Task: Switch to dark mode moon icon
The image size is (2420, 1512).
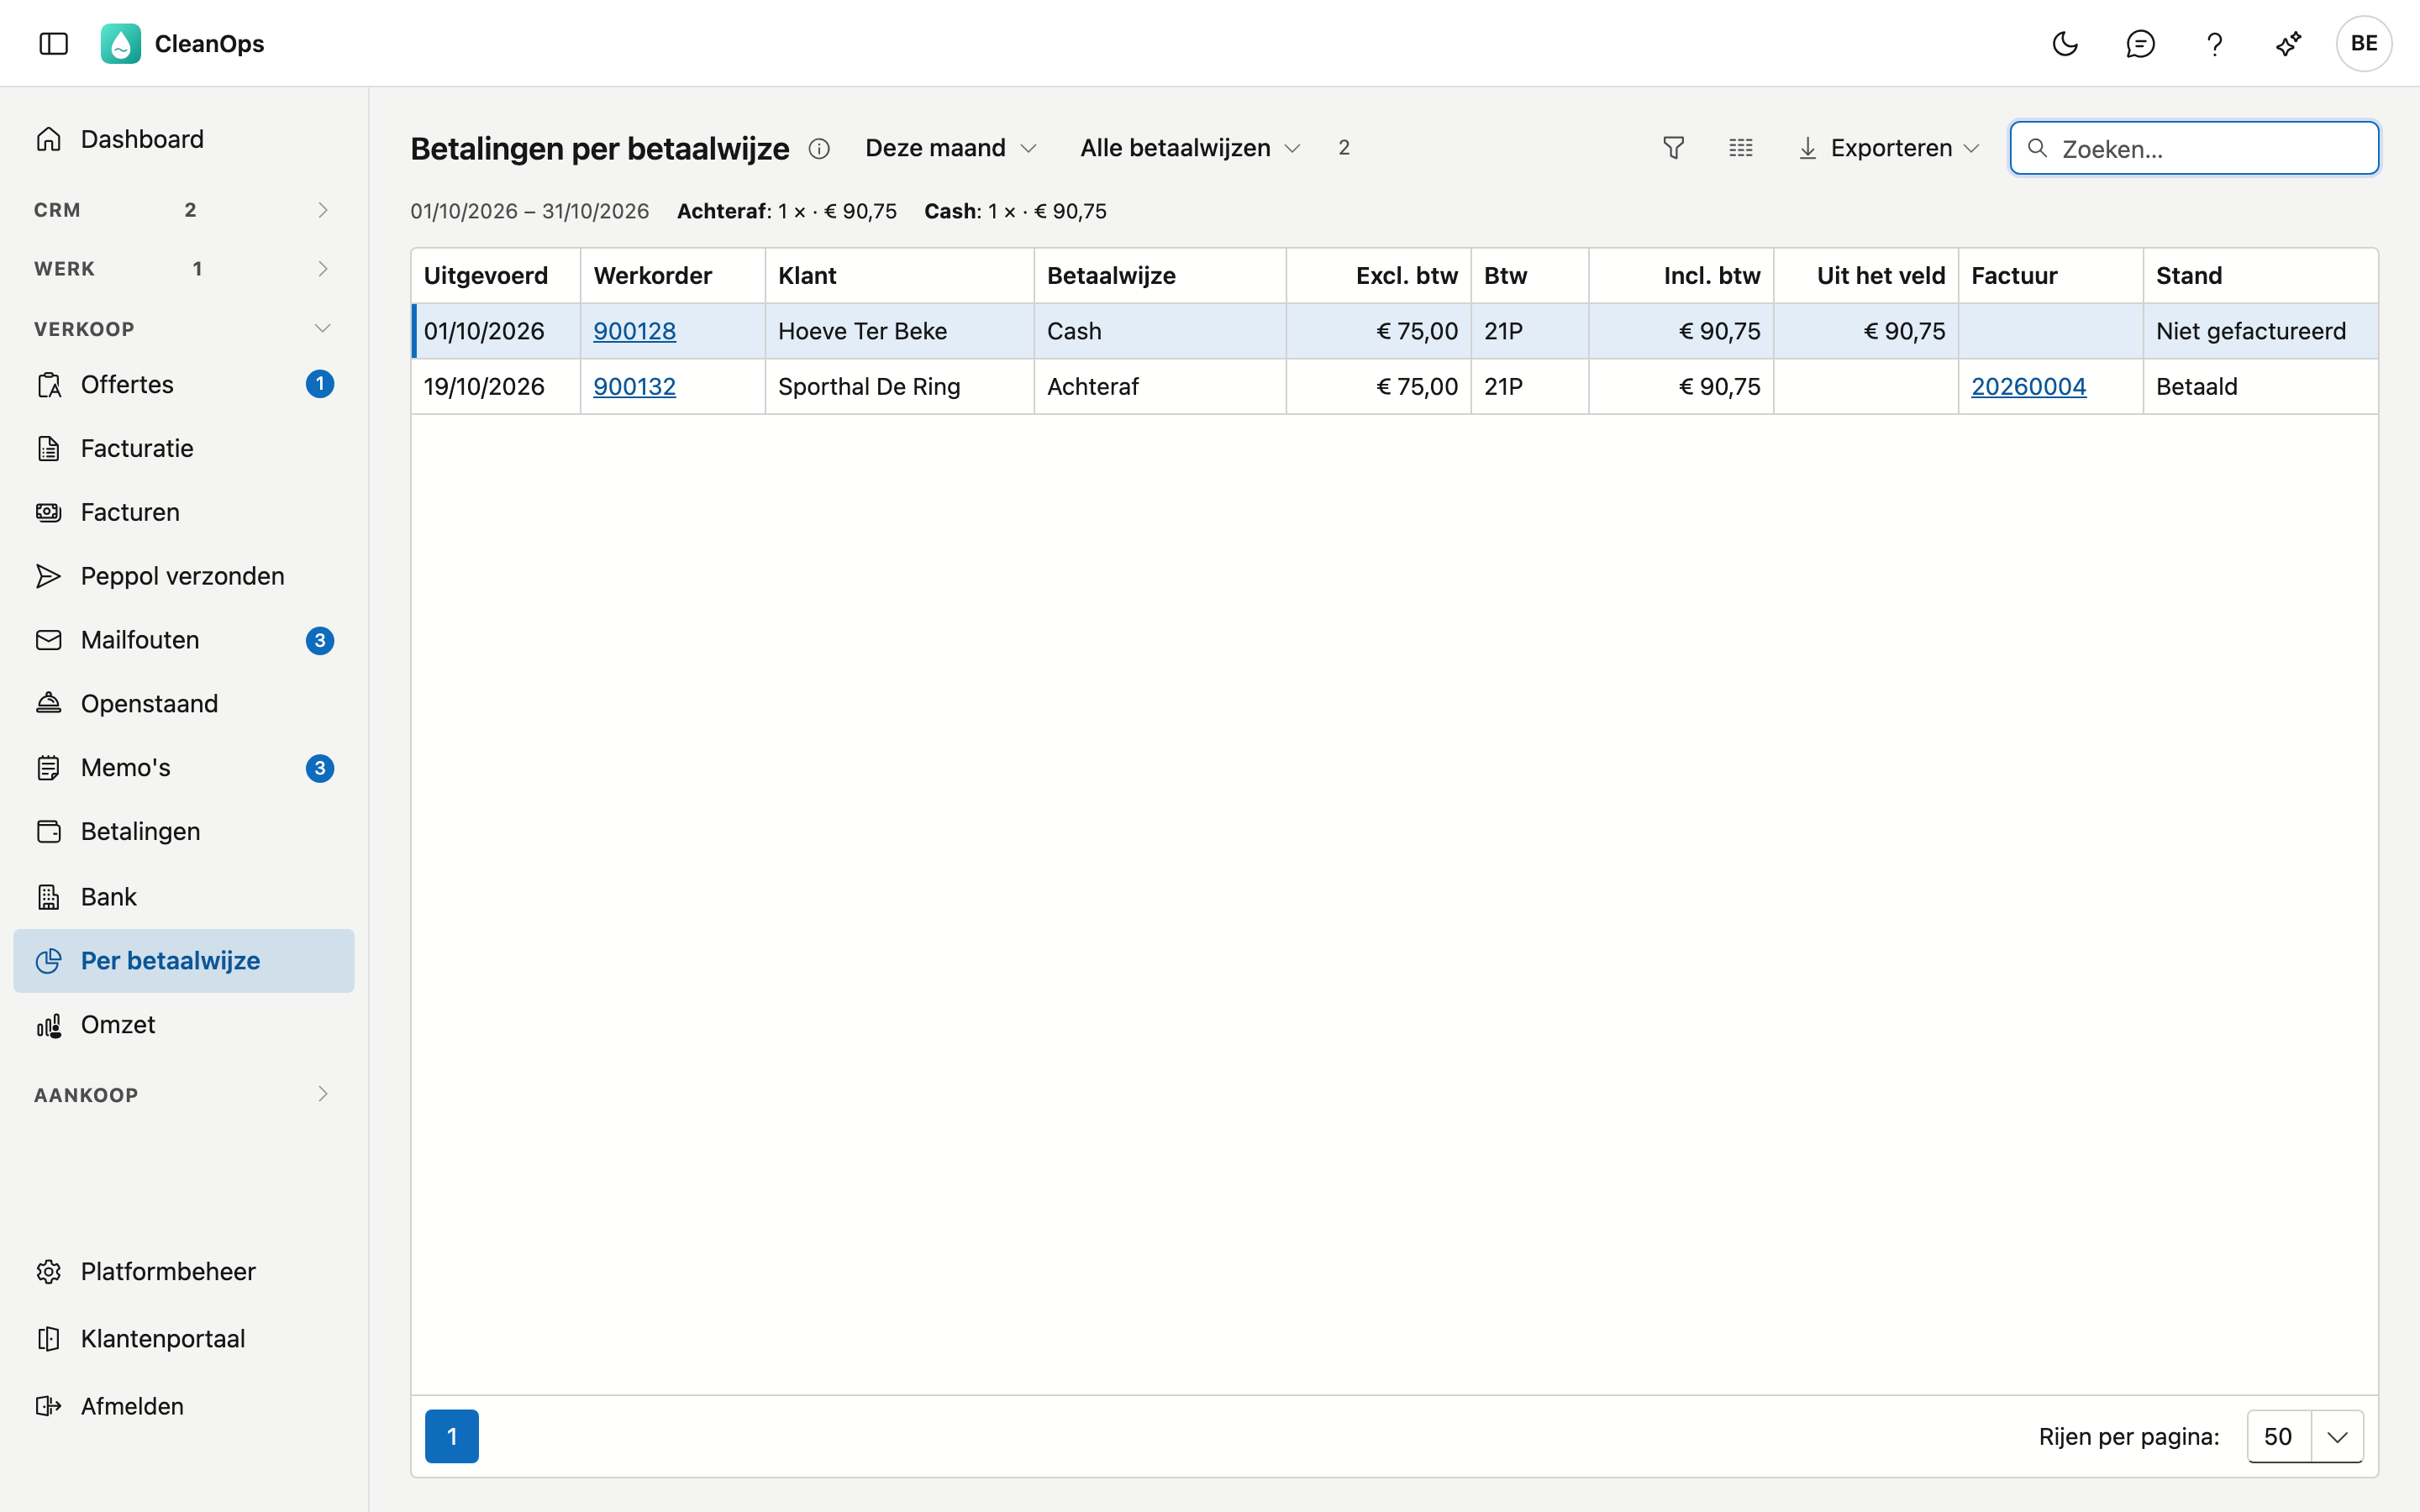Action: (x=2065, y=43)
